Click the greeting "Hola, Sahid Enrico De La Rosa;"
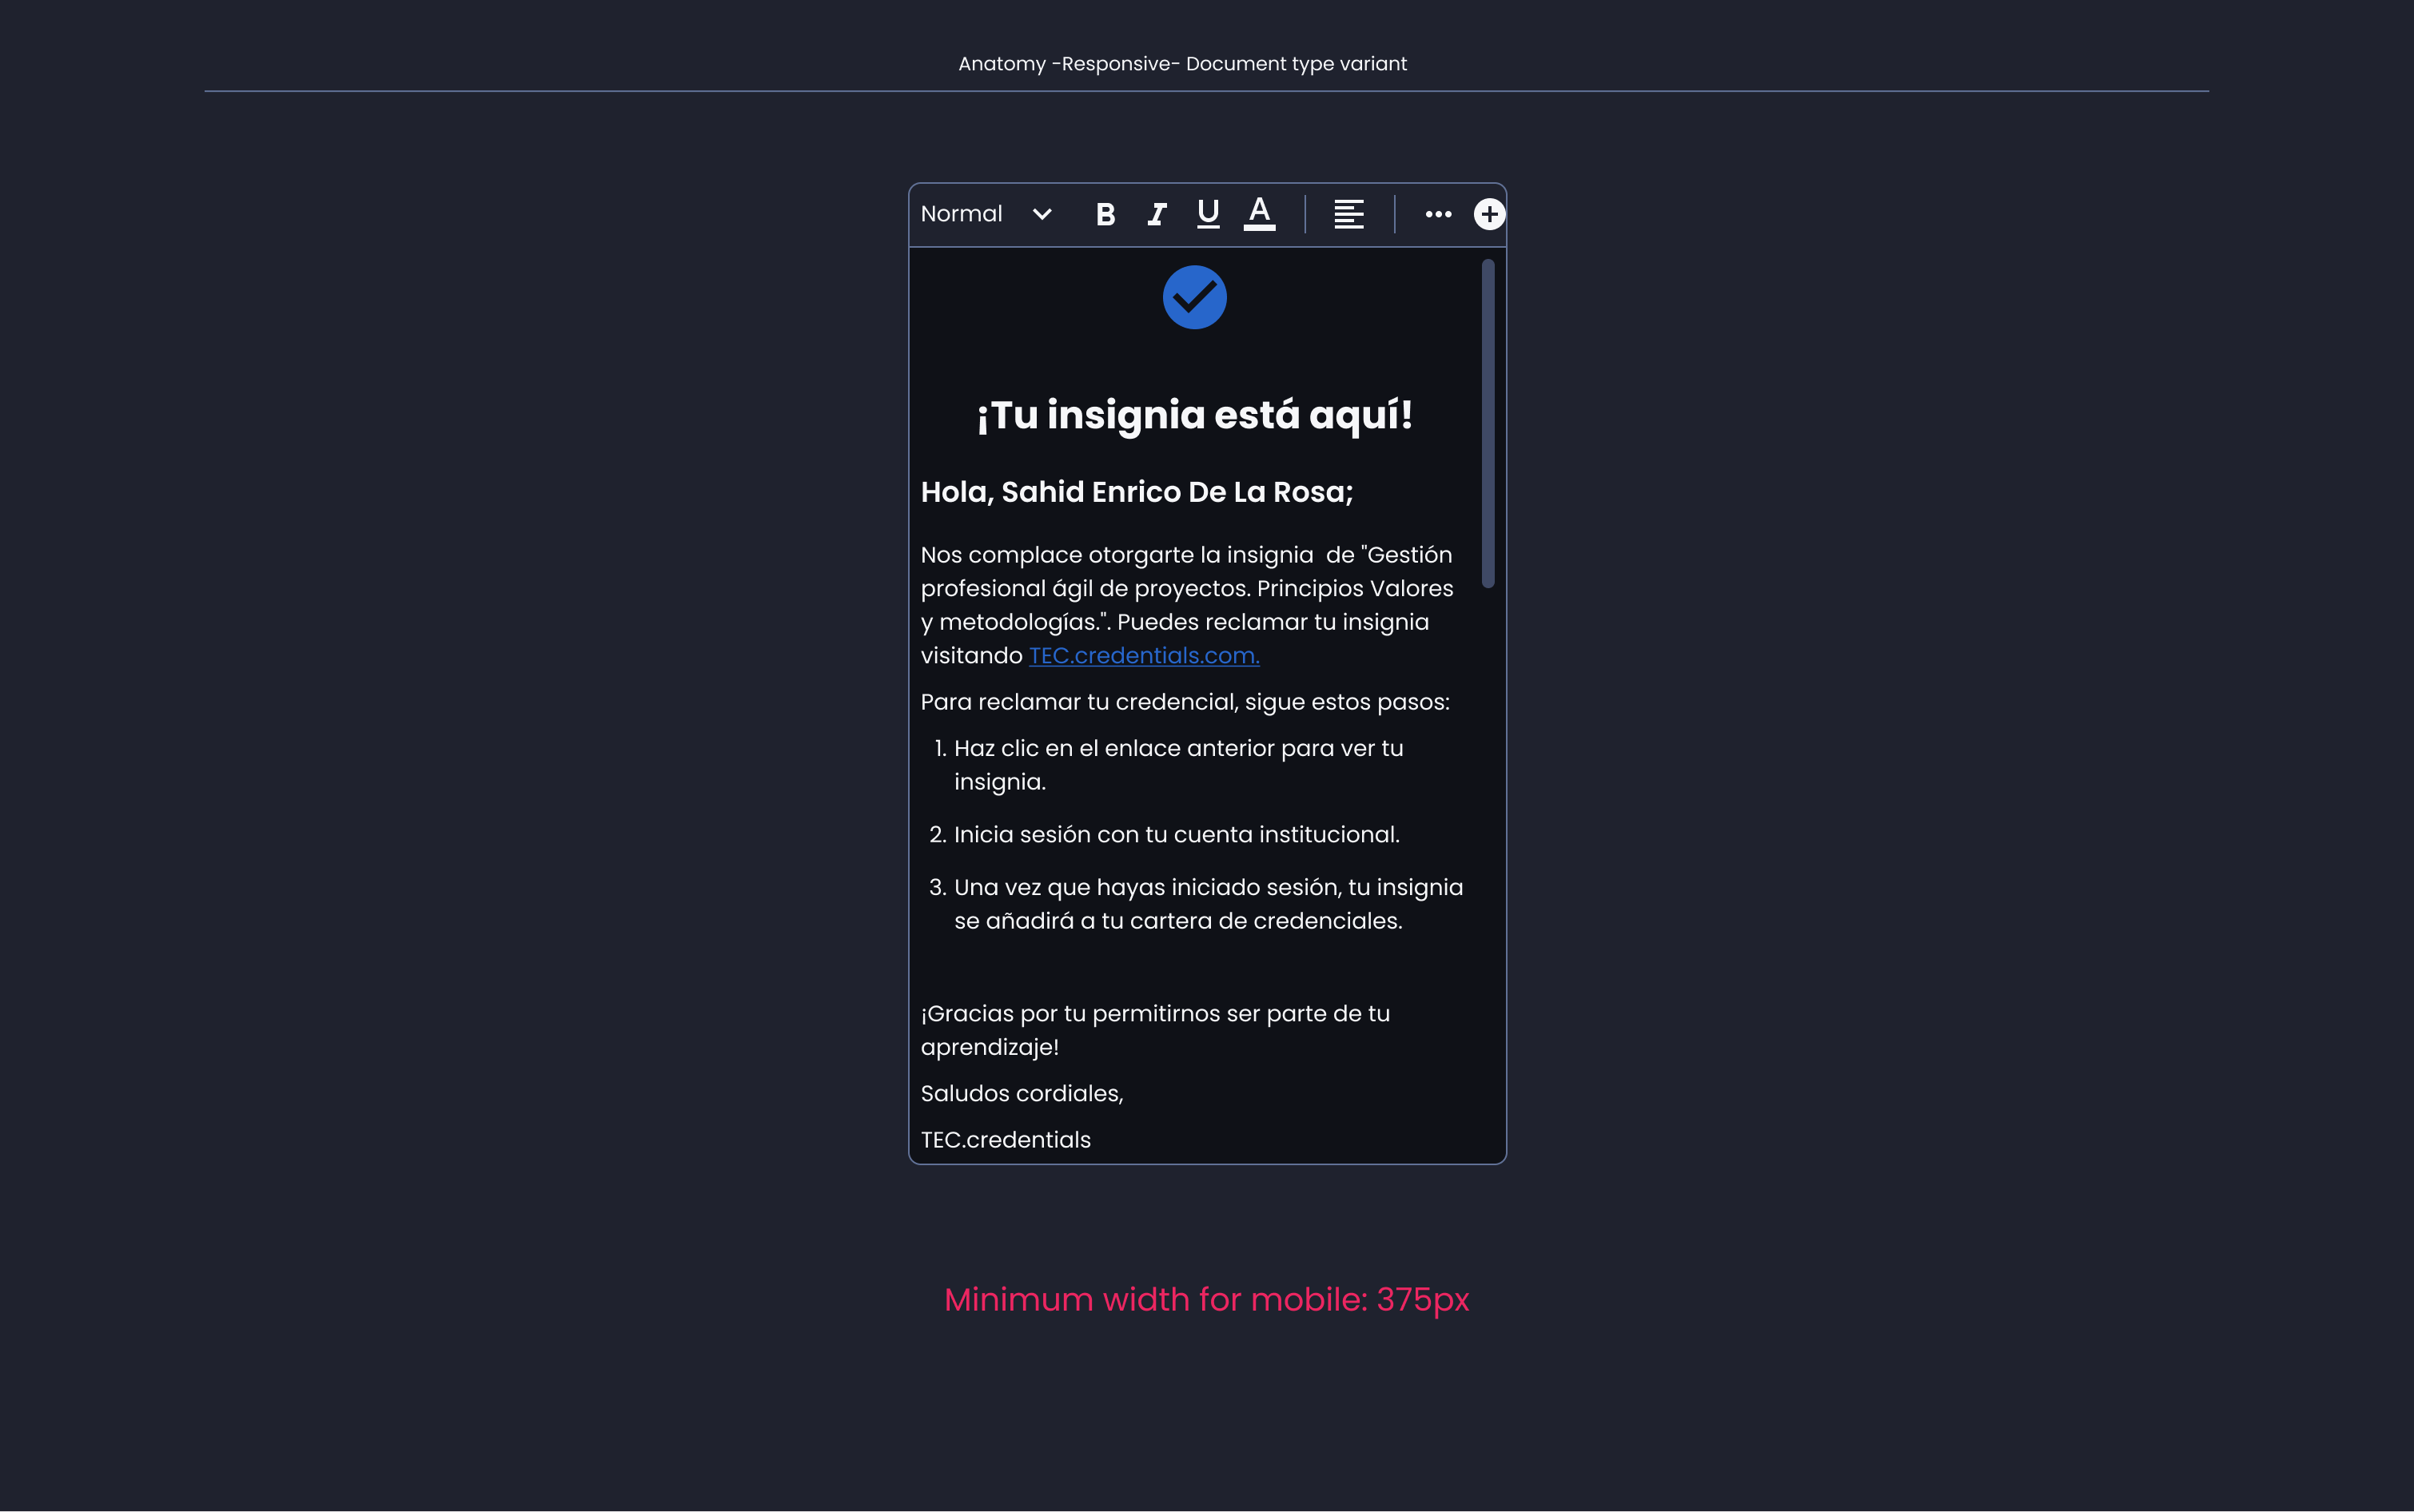 point(1136,492)
